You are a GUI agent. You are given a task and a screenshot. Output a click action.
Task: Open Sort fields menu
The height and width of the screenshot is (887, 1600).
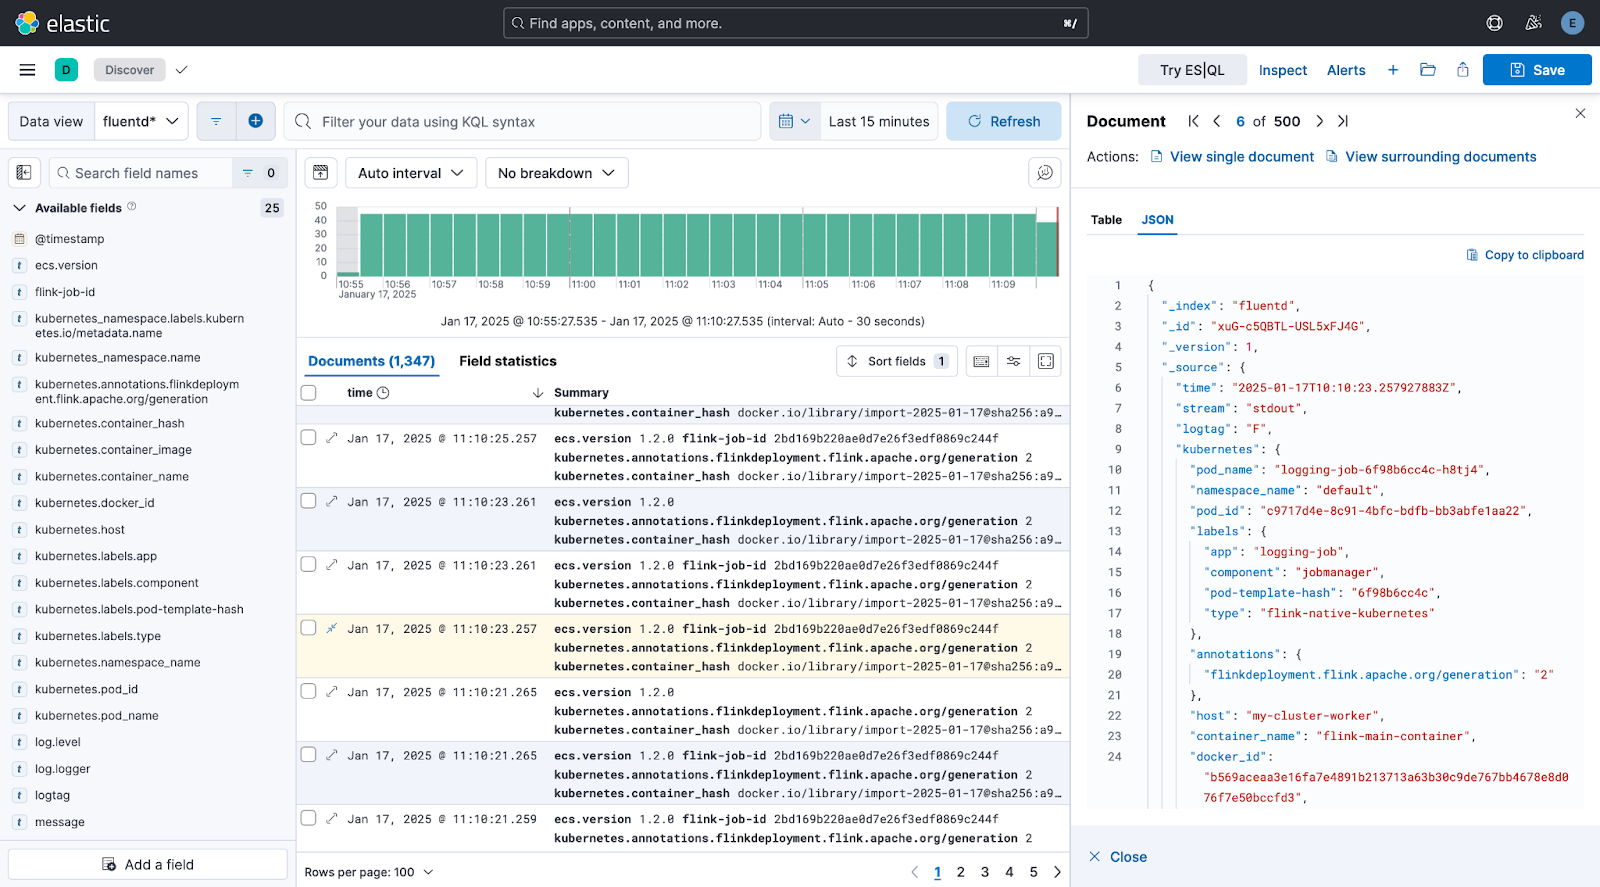[x=897, y=361]
